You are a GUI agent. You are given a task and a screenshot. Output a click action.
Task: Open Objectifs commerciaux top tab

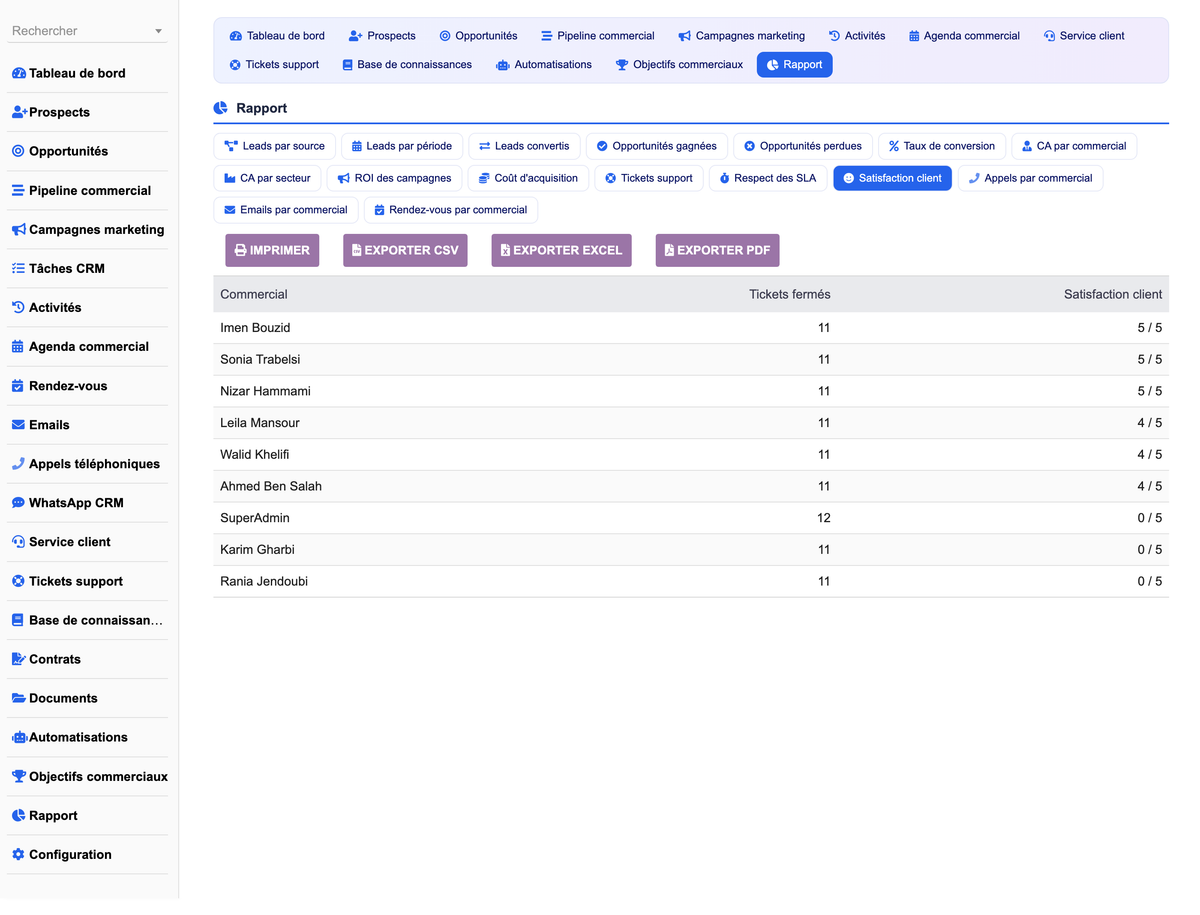679,65
